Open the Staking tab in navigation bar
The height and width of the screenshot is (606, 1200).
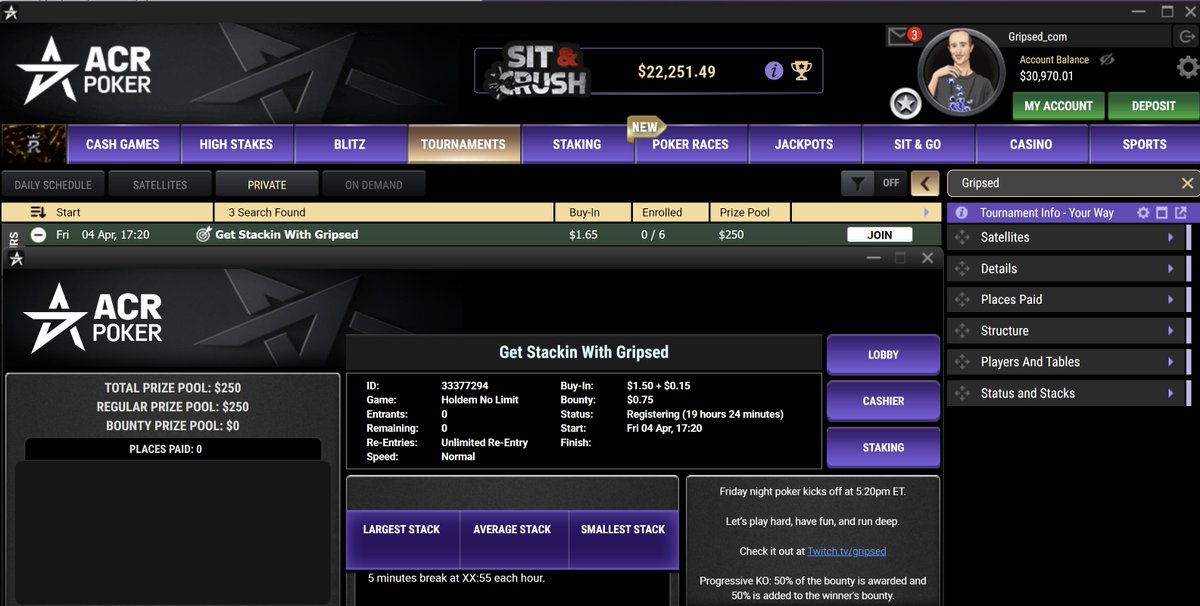pos(577,144)
